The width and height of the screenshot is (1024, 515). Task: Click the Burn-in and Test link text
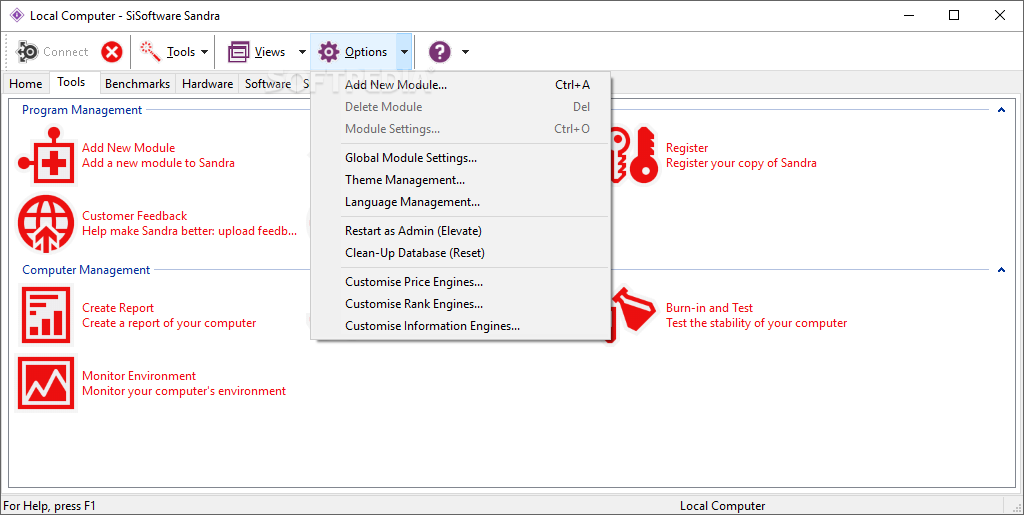709,308
